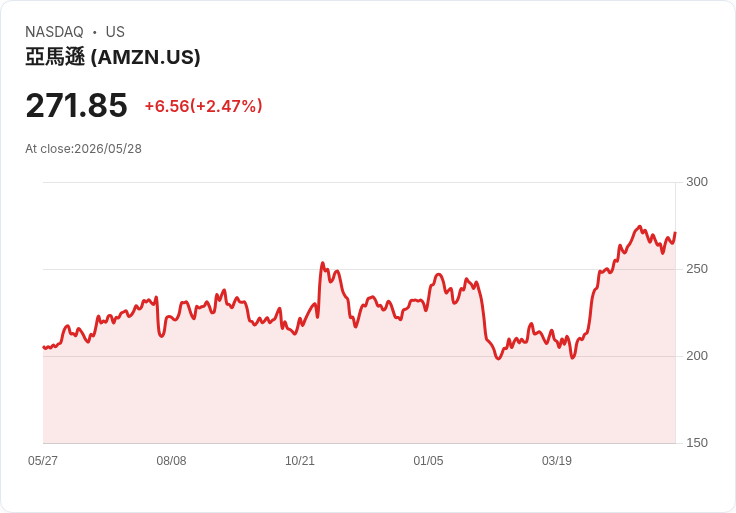Screen dimensions: 736x513
Task: Click the 300 y-axis label
Action: 697,182
